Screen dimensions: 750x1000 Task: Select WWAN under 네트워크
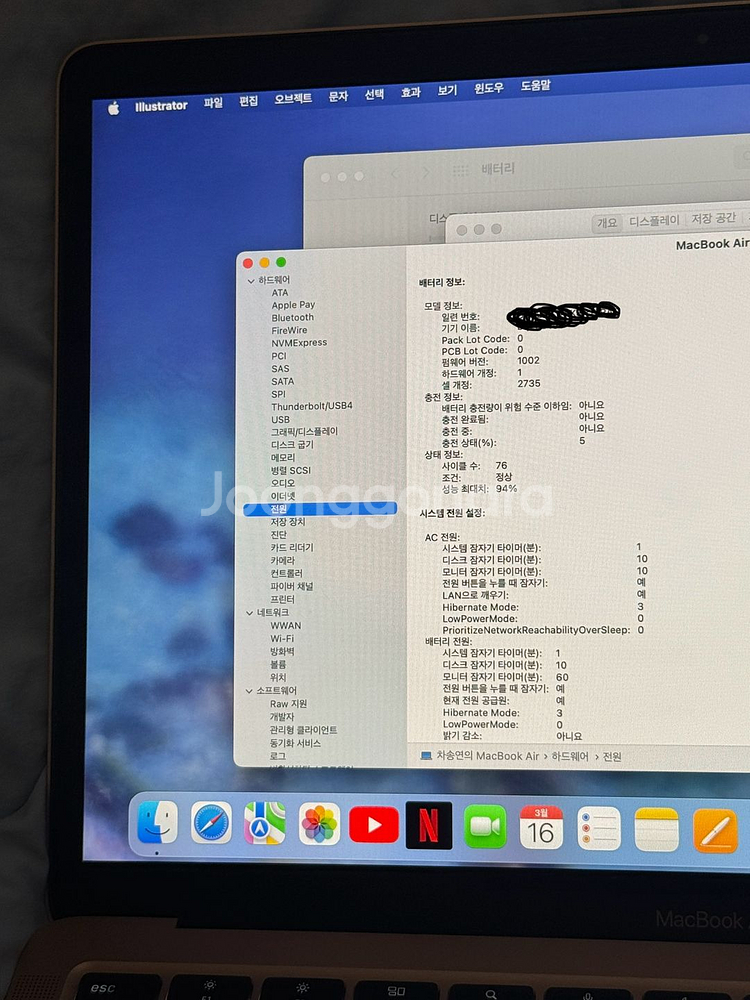tap(286, 626)
